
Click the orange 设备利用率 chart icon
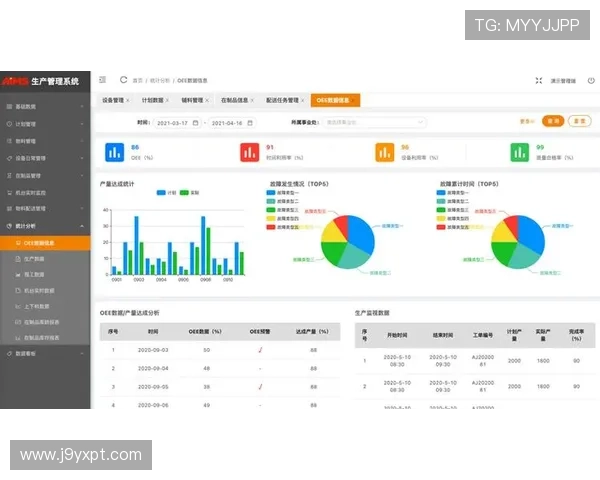[384, 152]
